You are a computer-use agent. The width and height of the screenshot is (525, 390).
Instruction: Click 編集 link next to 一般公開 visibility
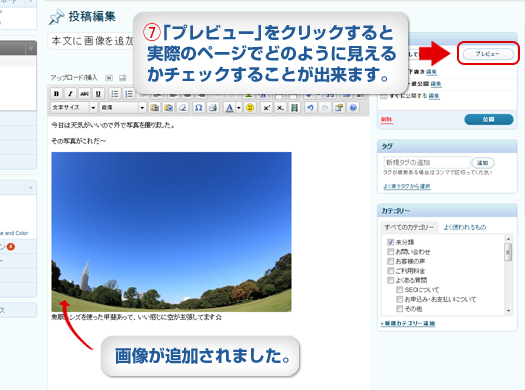436,84
